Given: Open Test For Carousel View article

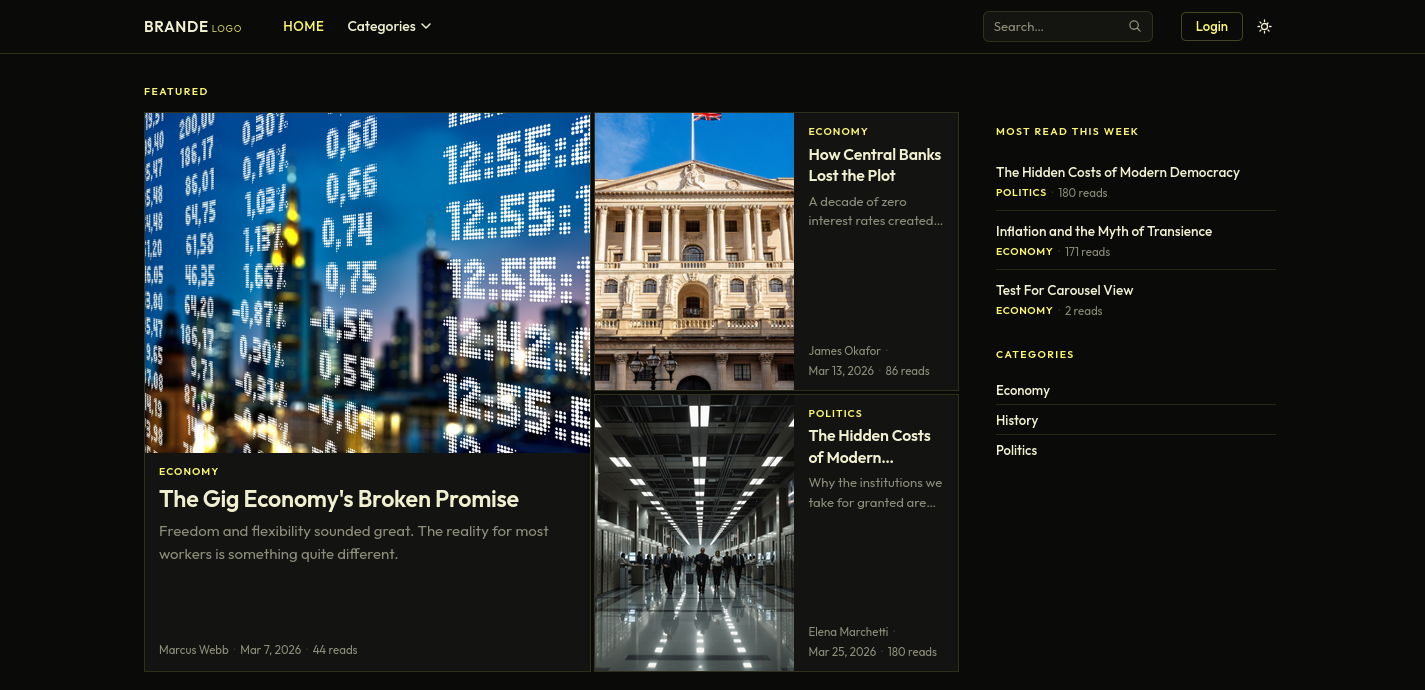Looking at the screenshot, I should tap(1064, 290).
